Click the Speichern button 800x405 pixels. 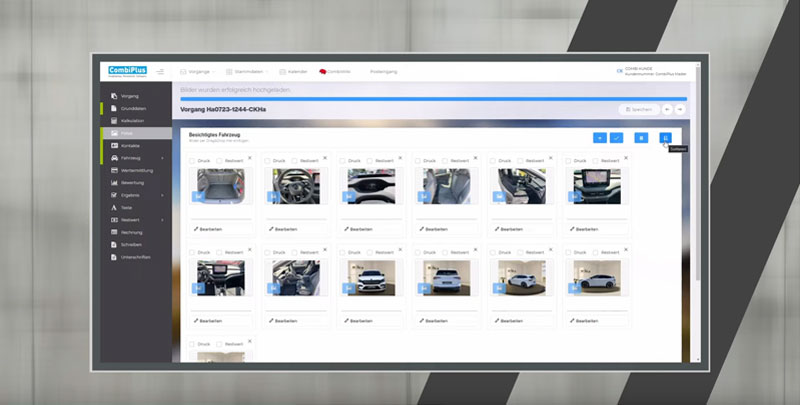click(x=639, y=109)
